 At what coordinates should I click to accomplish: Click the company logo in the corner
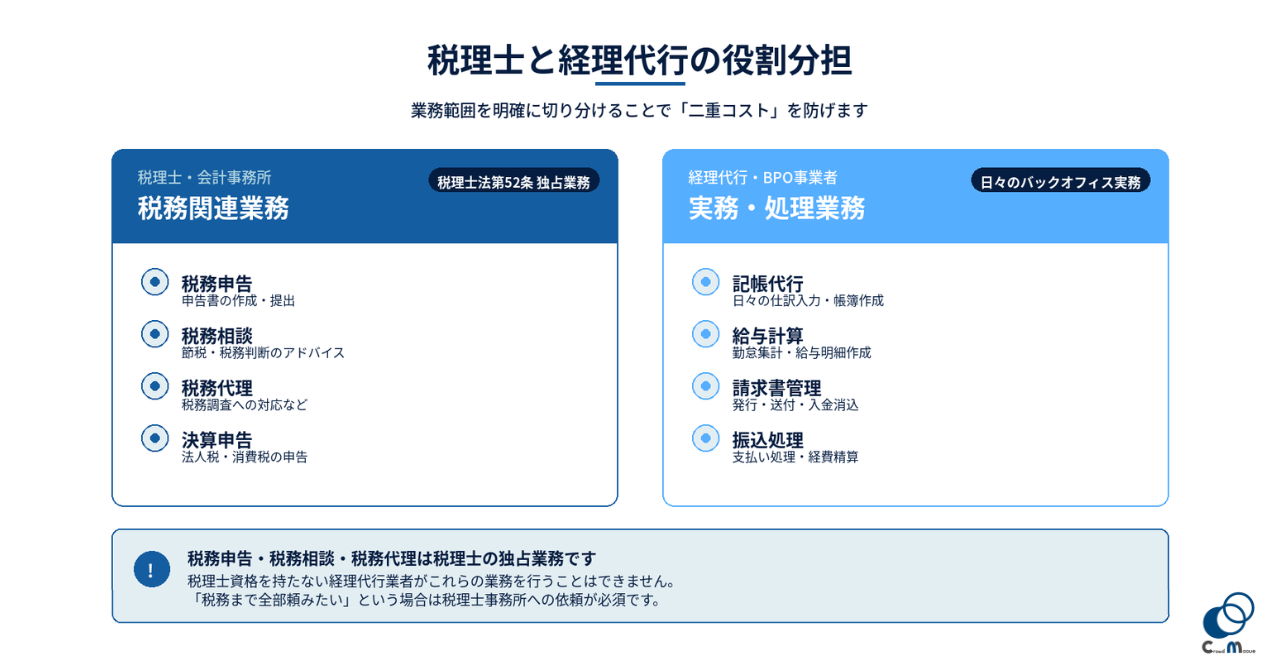tap(1228, 623)
